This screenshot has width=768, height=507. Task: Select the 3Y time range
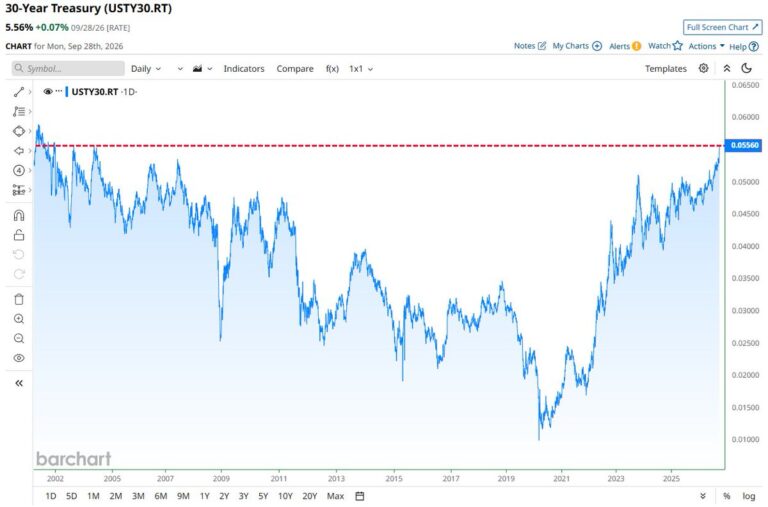[243, 496]
